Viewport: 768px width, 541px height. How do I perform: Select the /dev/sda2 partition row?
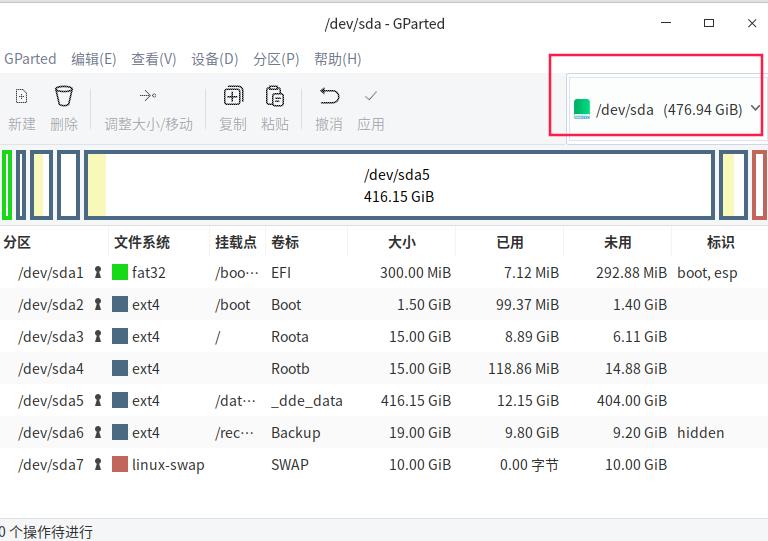click(x=384, y=305)
